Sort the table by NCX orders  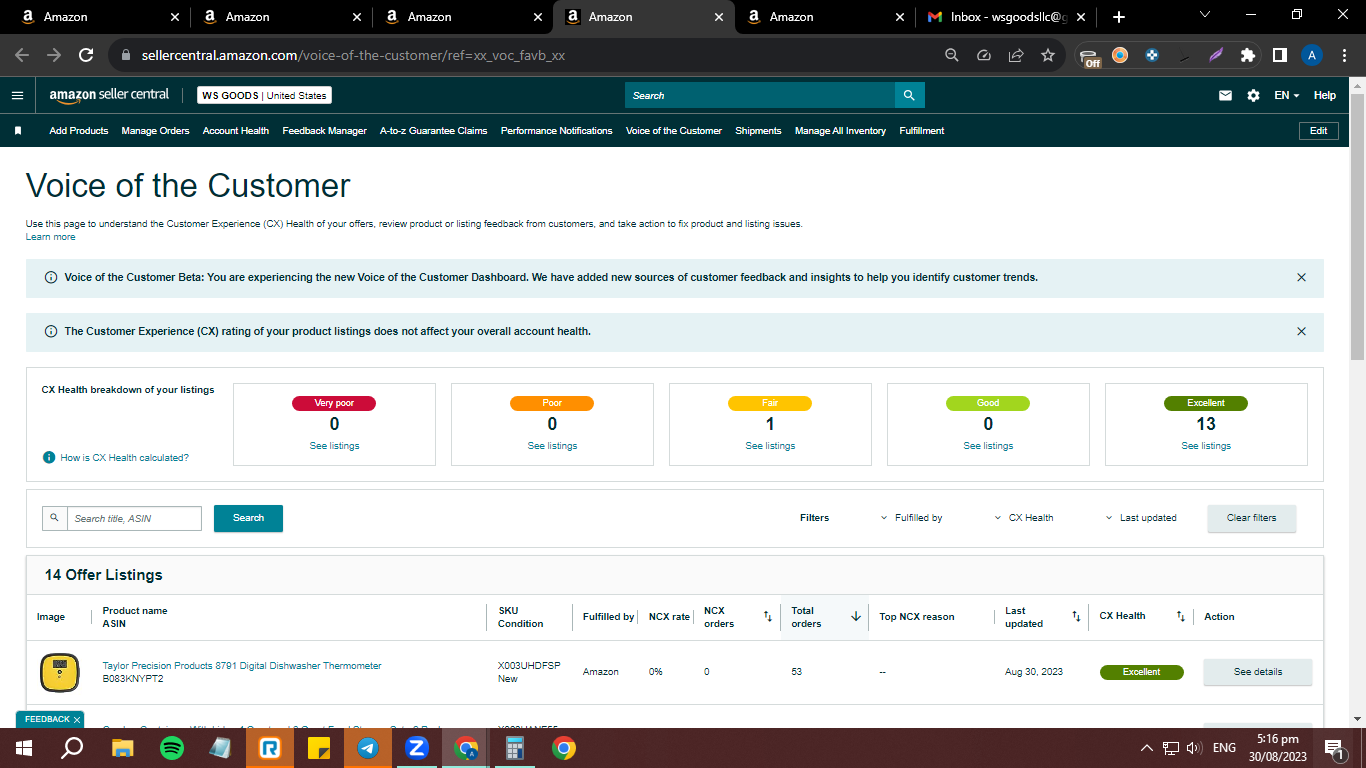[768, 617]
